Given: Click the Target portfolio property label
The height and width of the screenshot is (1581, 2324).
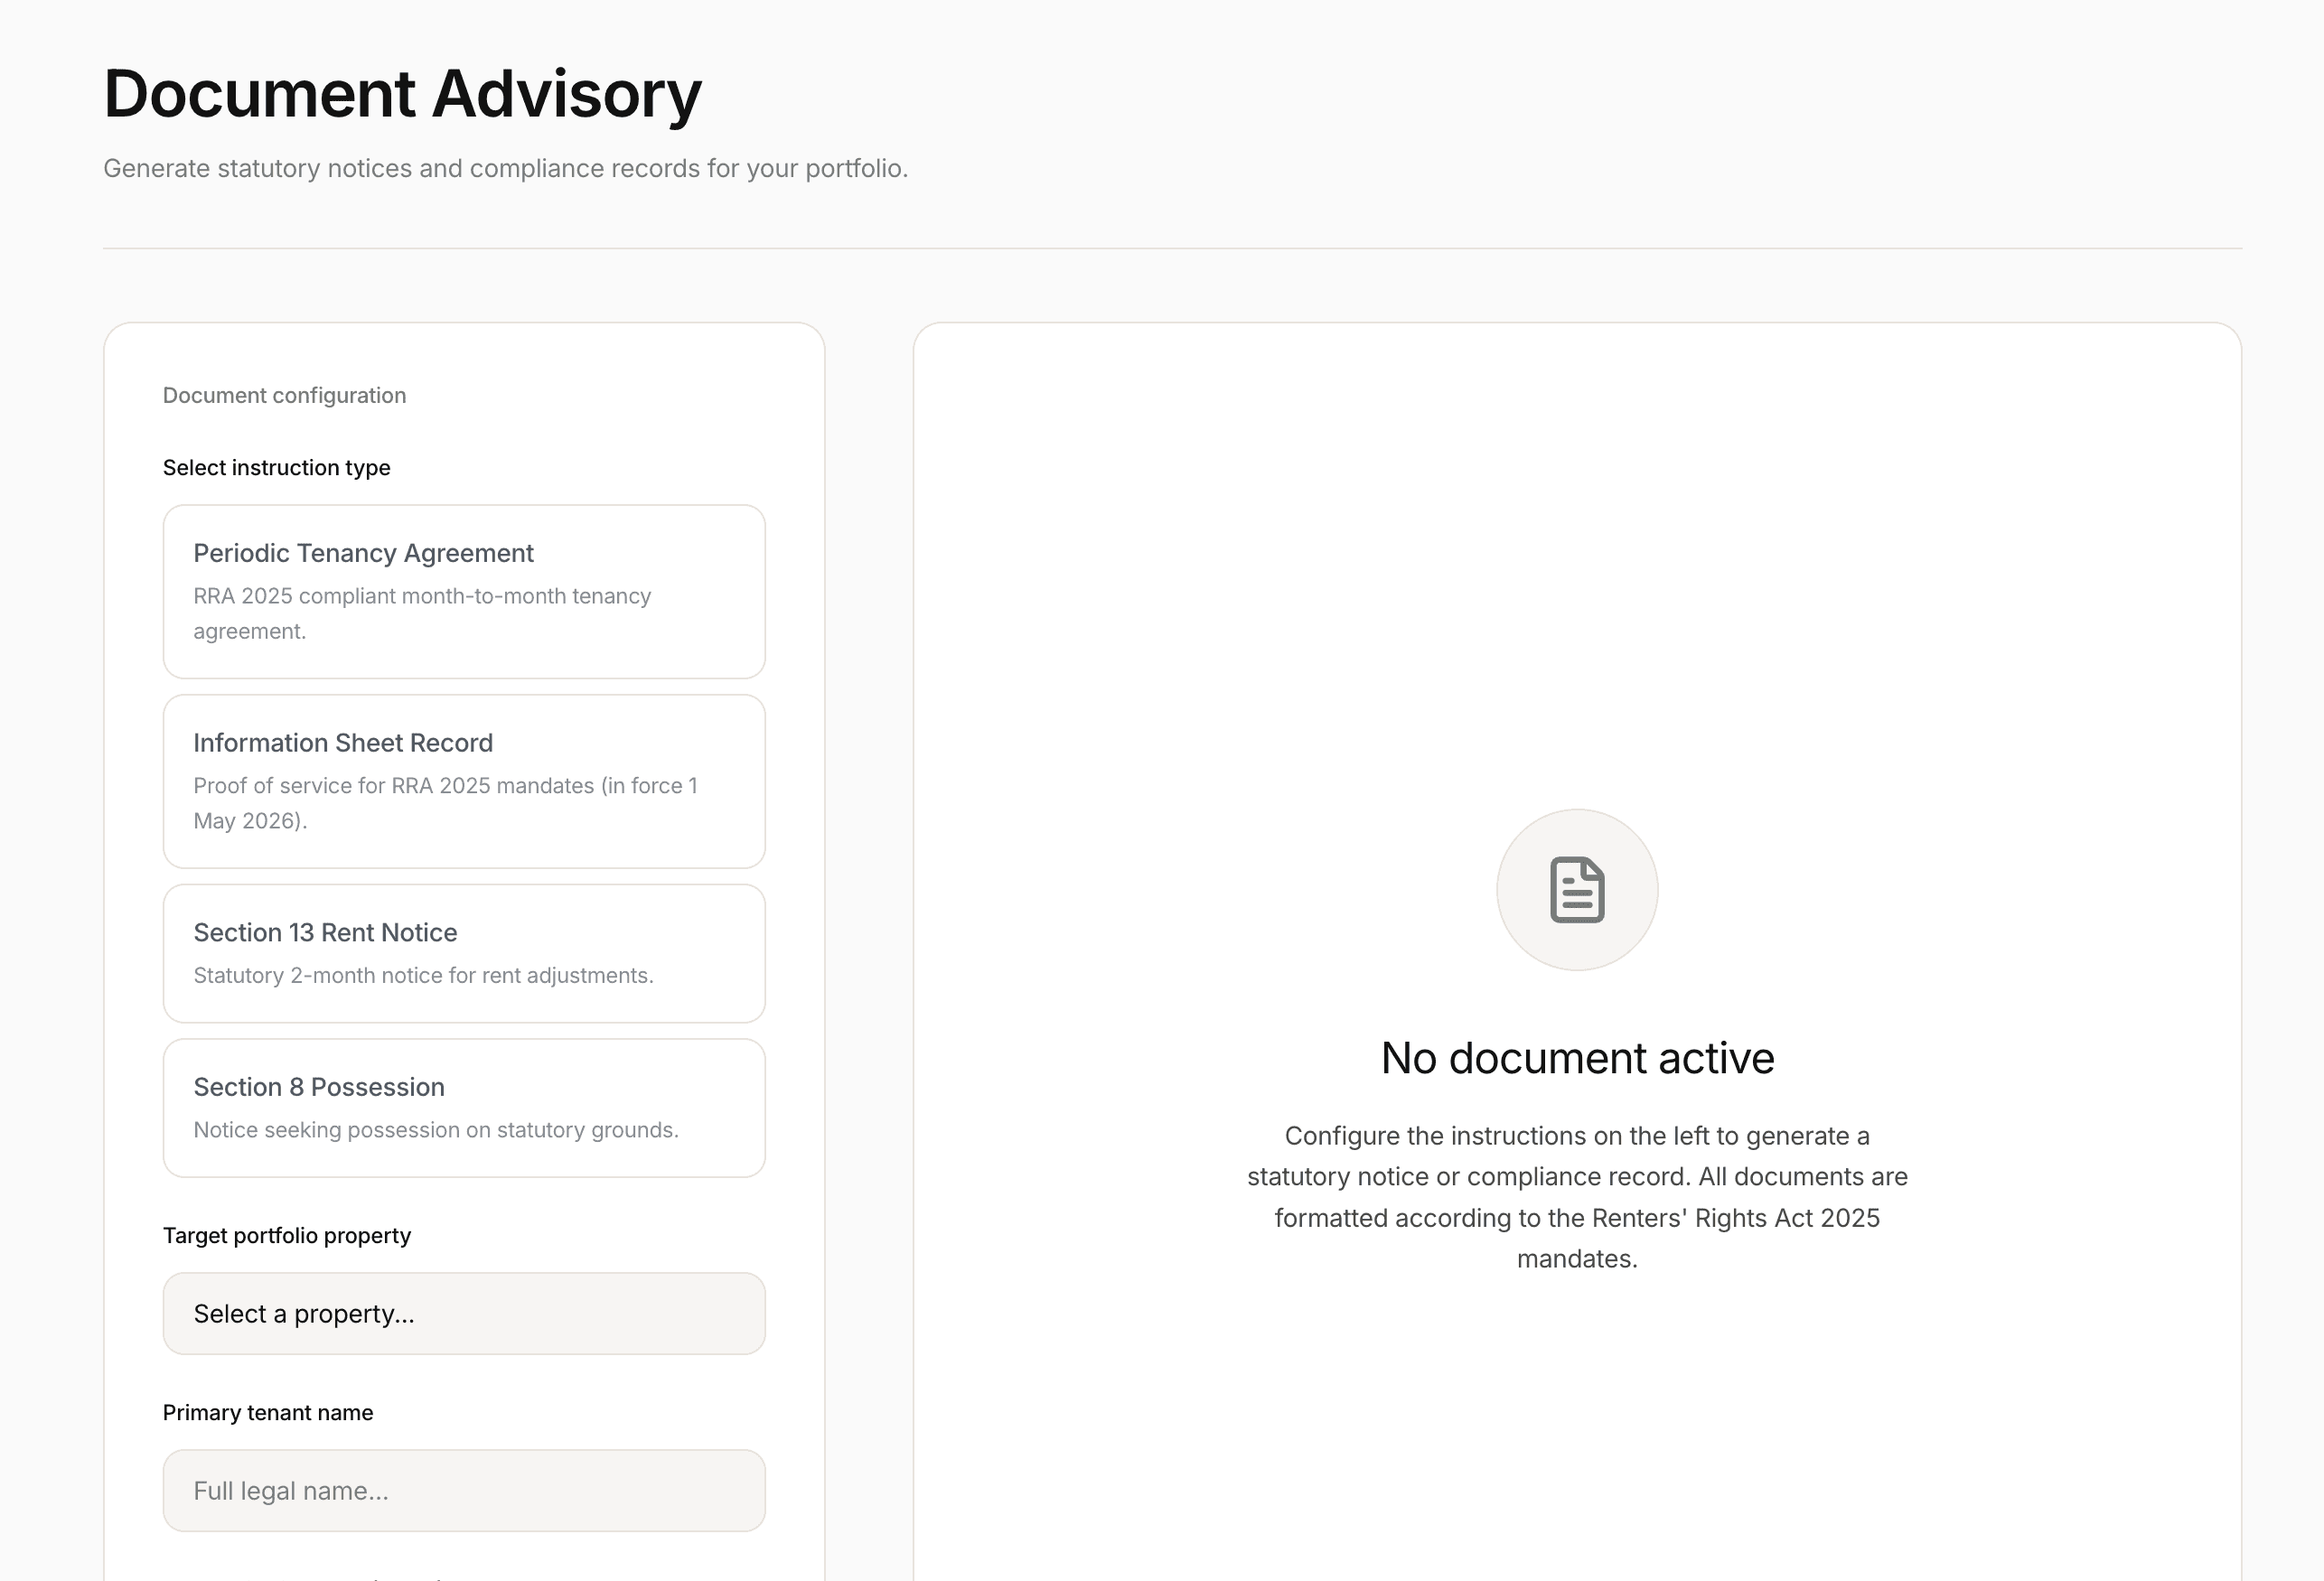Looking at the screenshot, I should click(x=287, y=1236).
